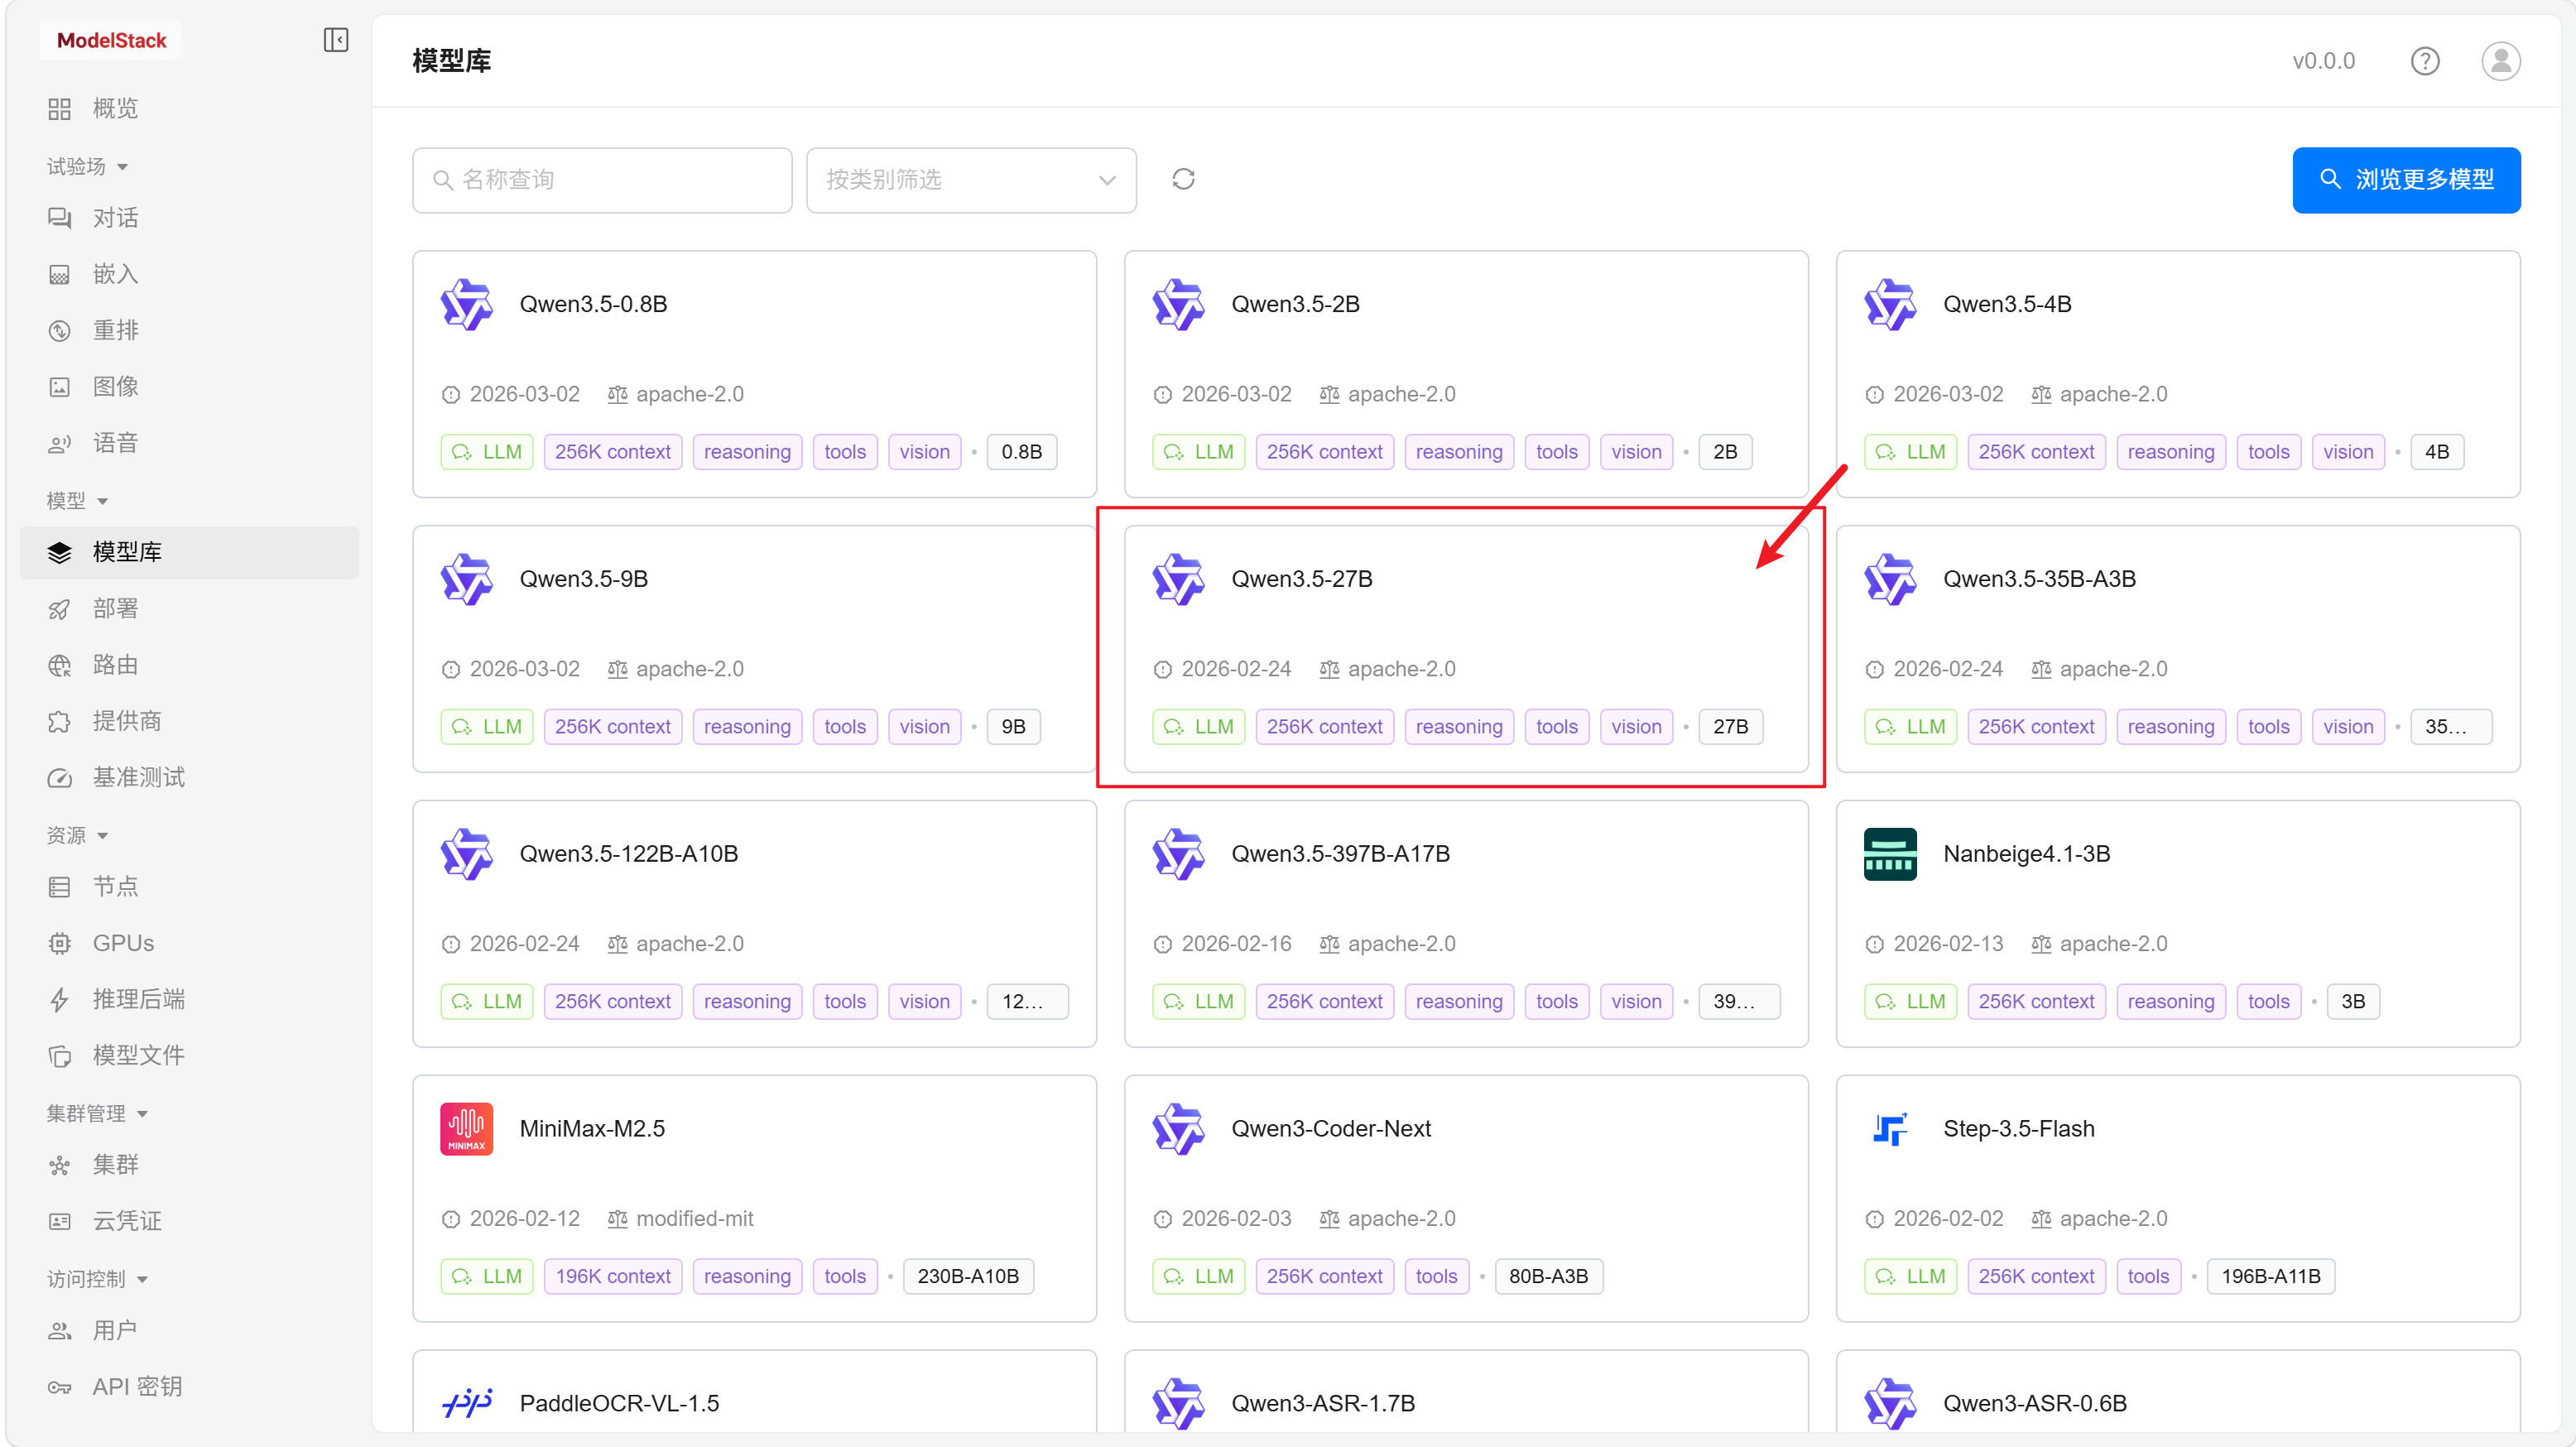Go to the 语音 page
Image resolution: width=2576 pixels, height=1447 pixels.
coord(189,443)
